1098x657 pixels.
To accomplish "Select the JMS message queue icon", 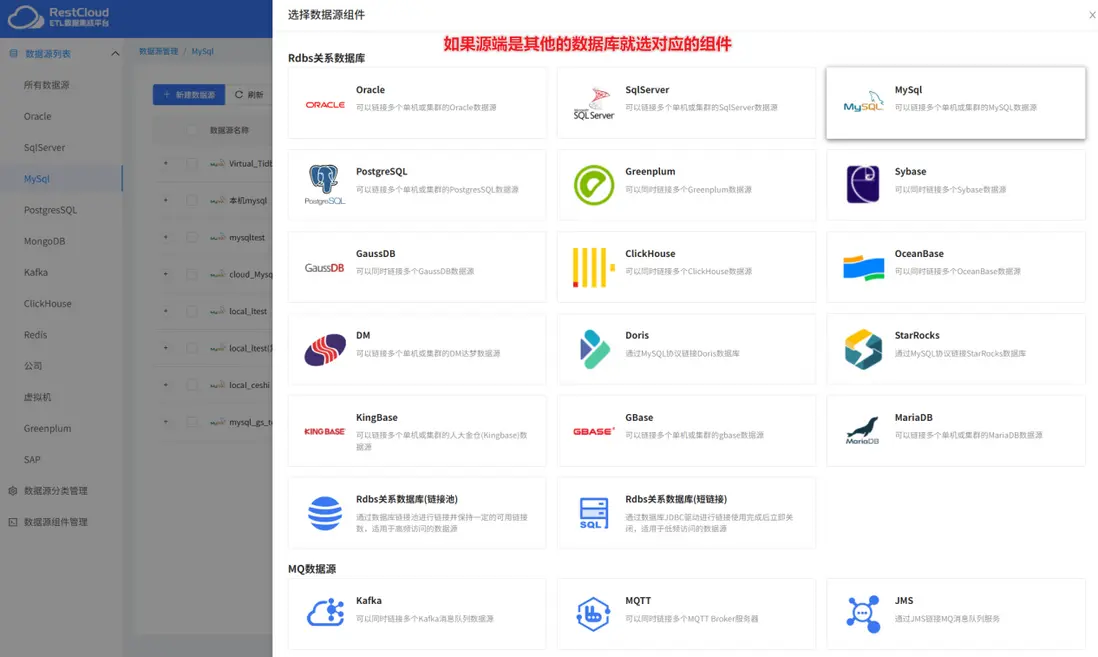I will pyautogui.click(x=863, y=614).
